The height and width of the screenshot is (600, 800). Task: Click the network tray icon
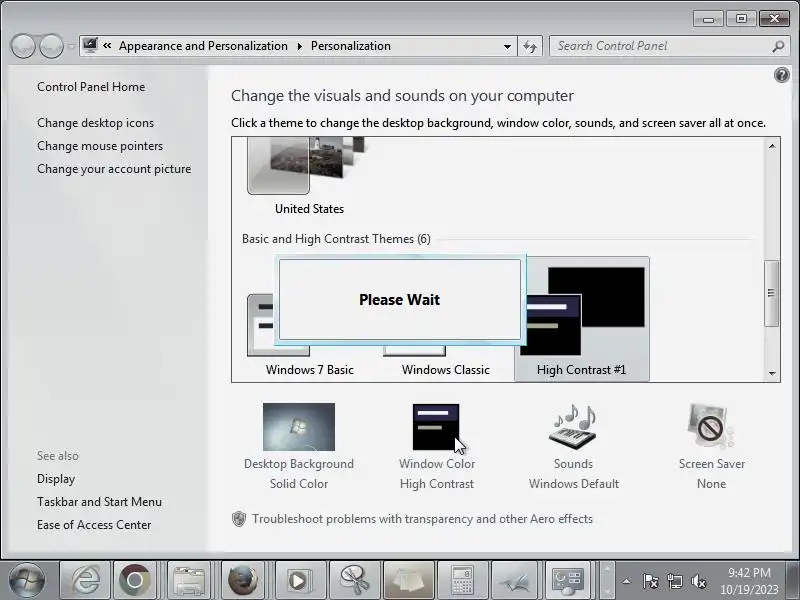click(674, 581)
